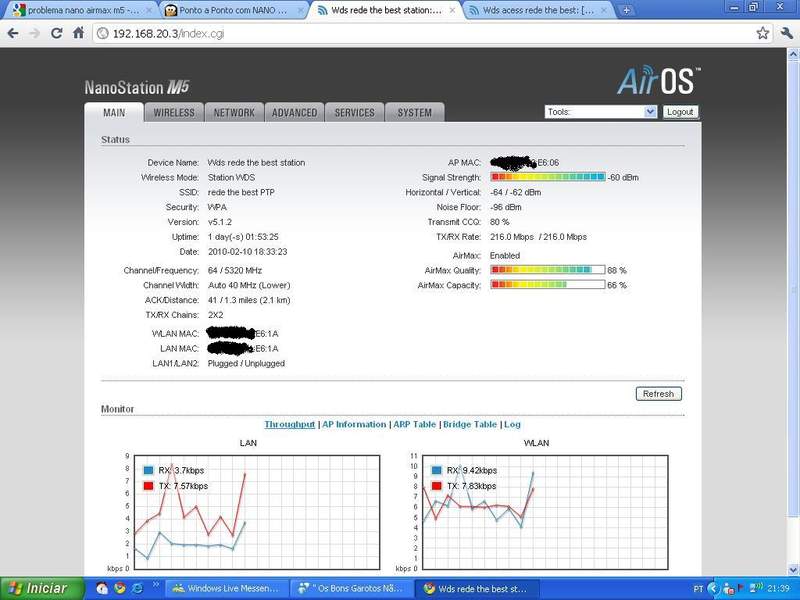
Task: Open a new browser tab
Action: point(627,10)
